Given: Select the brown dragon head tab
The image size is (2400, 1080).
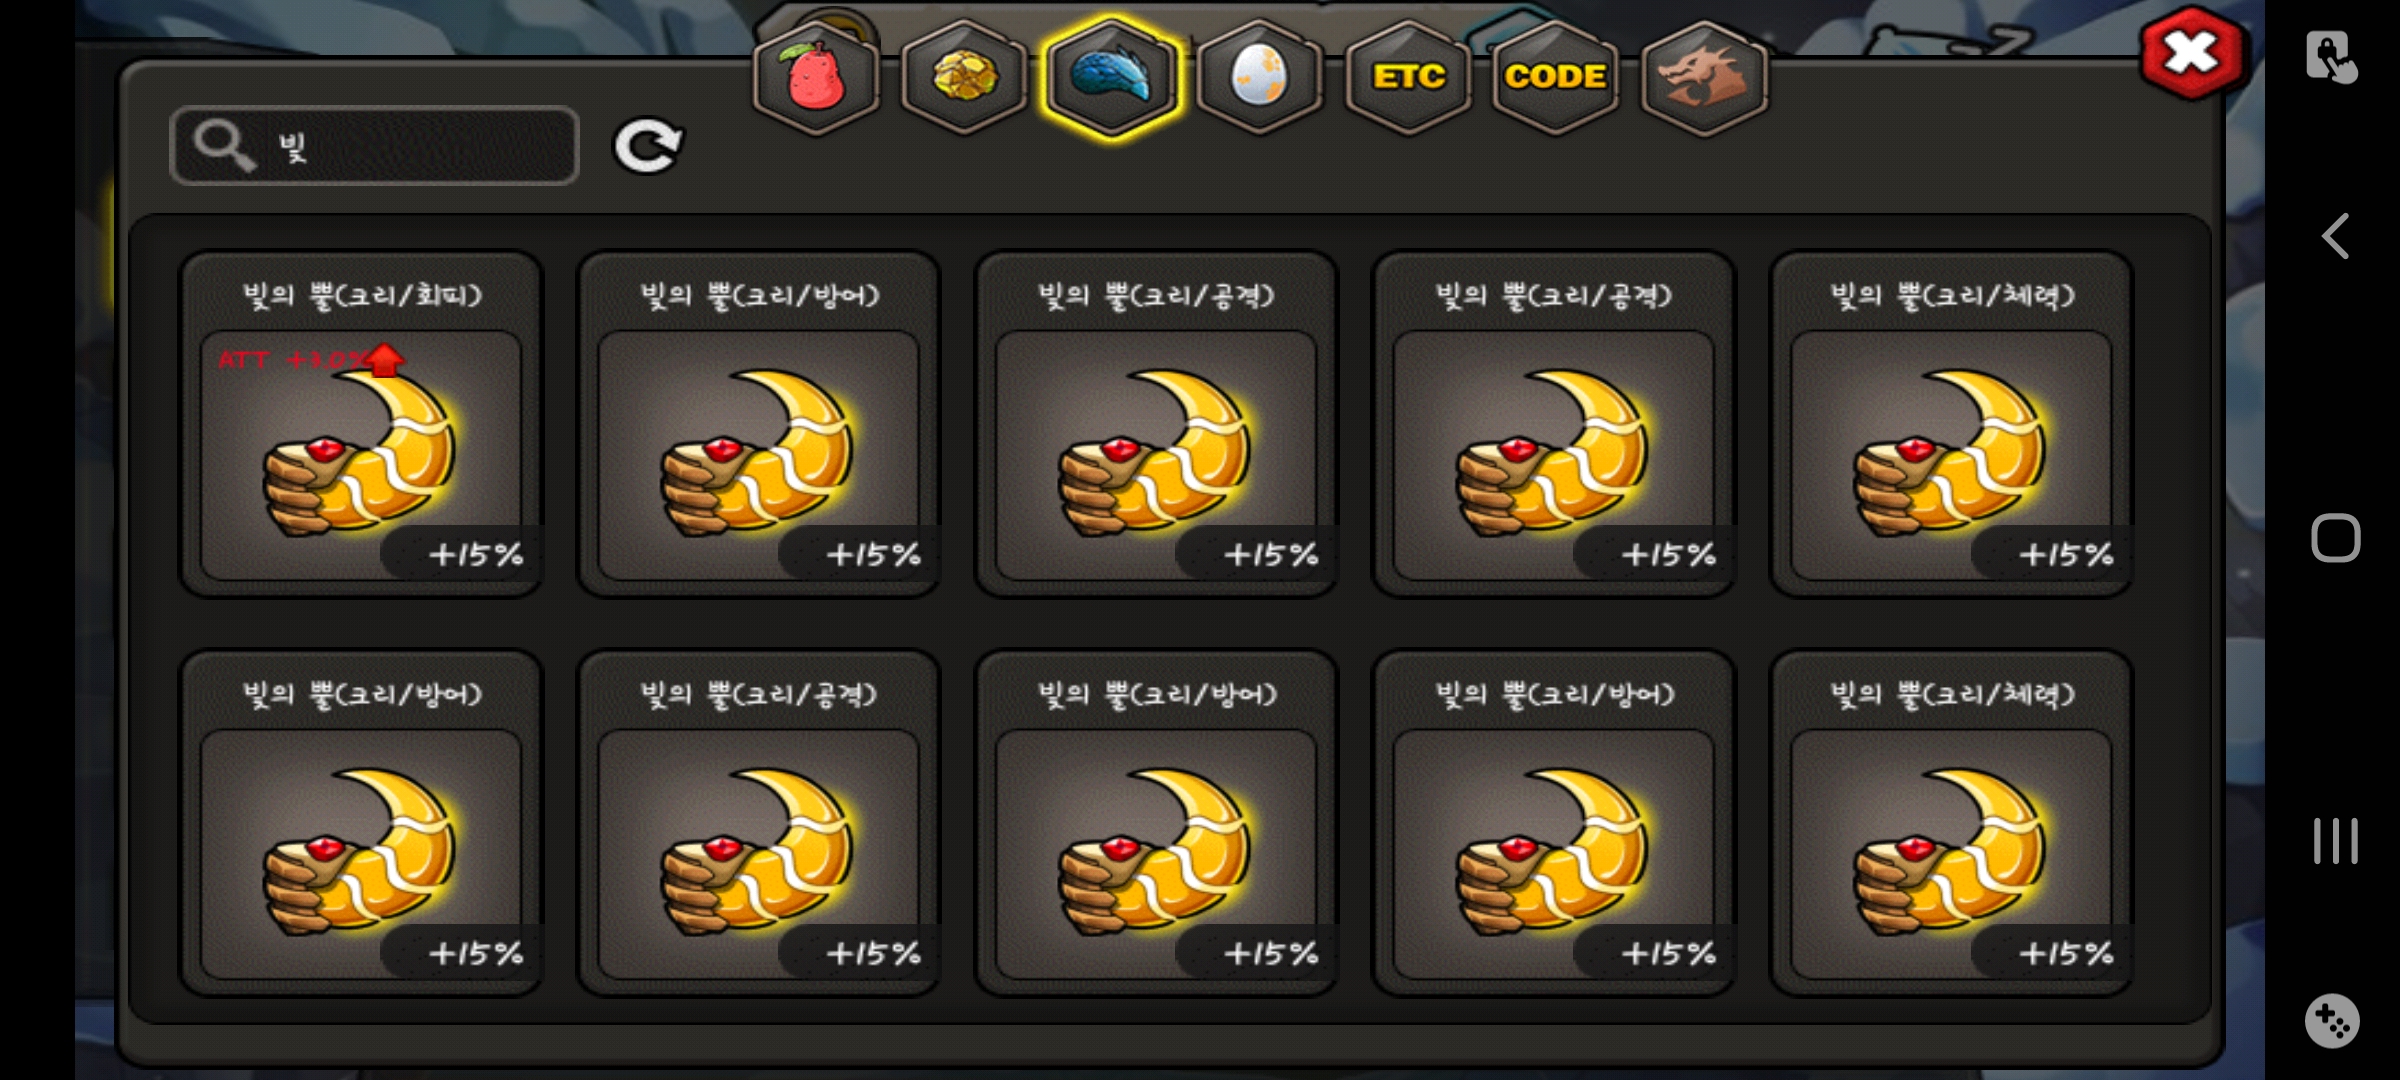Looking at the screenshot, I should 1704,78.
